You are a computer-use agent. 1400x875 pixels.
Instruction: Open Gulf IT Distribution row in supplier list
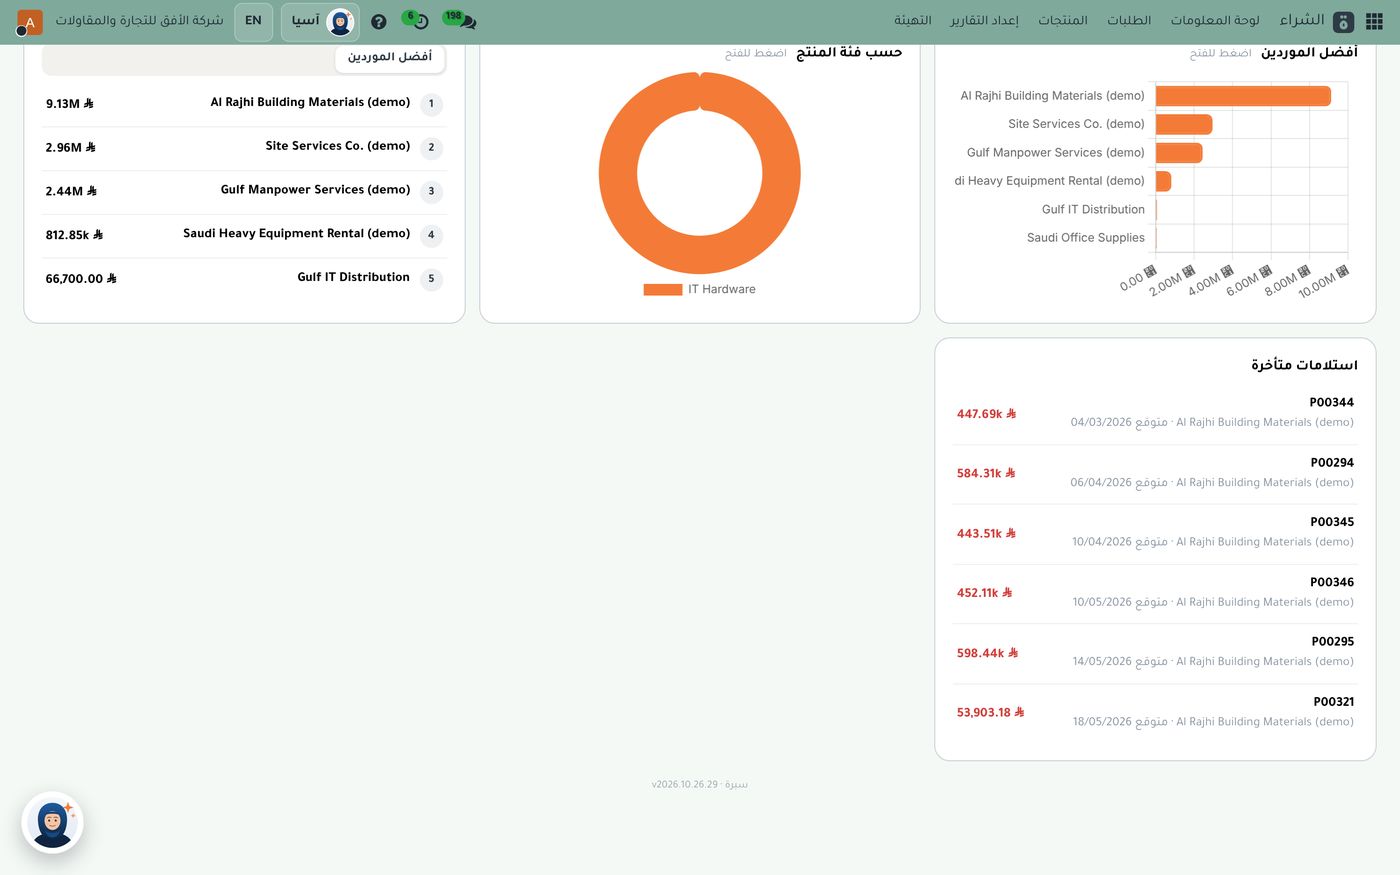click(x=244, y=279)
